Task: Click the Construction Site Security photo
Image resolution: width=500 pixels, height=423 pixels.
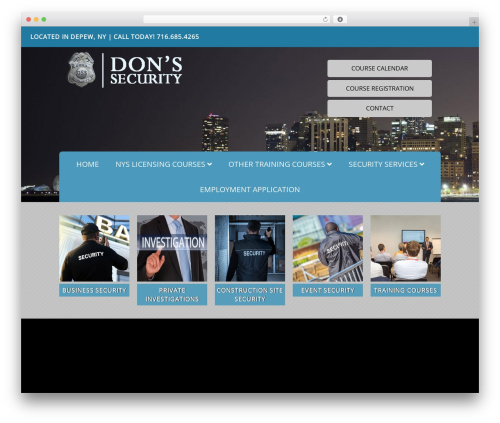Action: [x=250, y=248]
